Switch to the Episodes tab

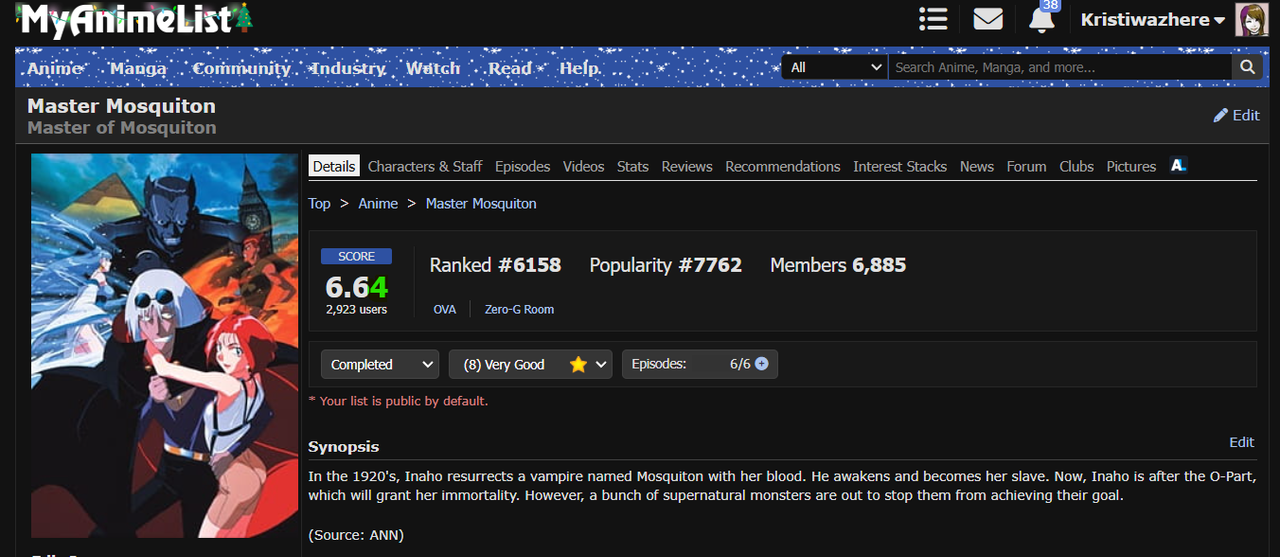tap(523, 166)
